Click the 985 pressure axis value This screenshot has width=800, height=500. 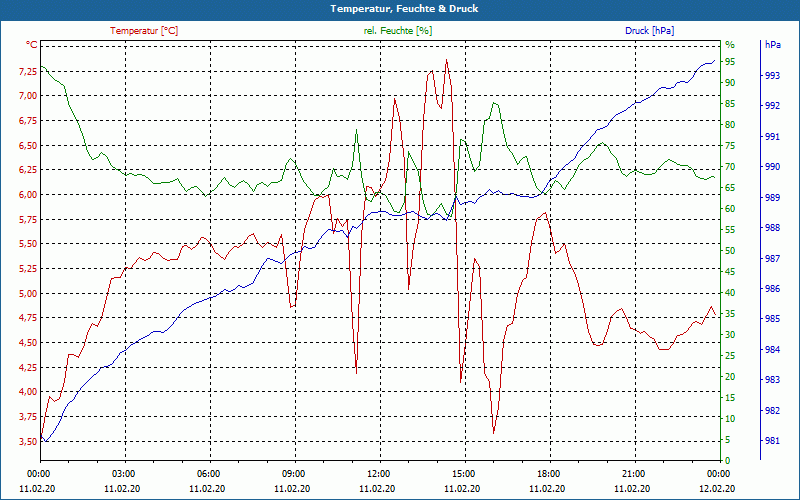[x=772, y=319]
